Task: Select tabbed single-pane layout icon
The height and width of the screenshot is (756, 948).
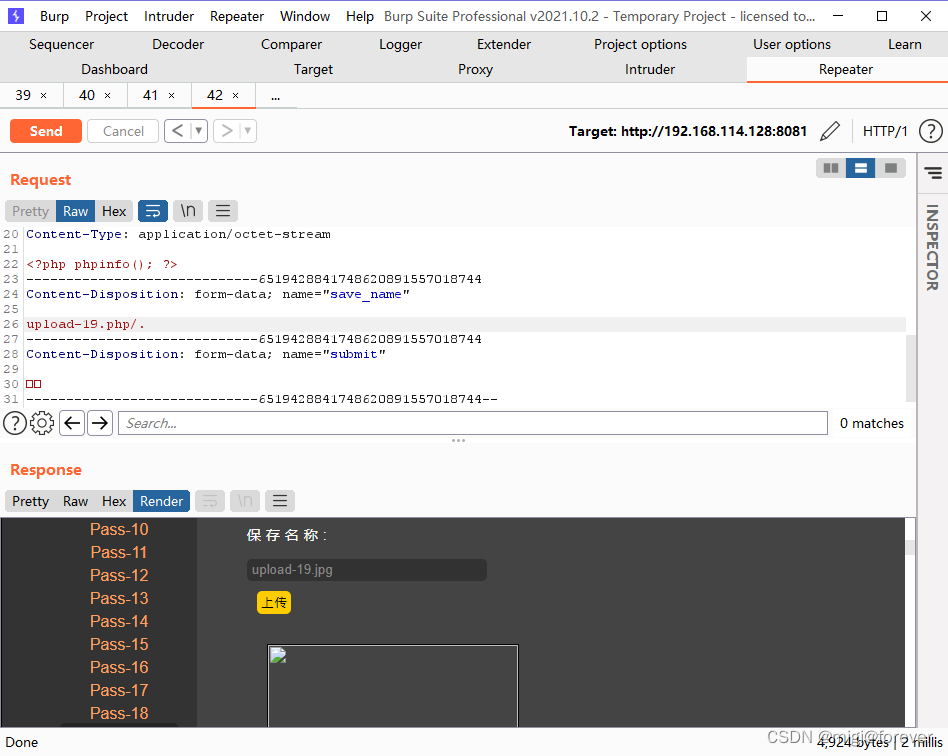Action: click(891, 168)
